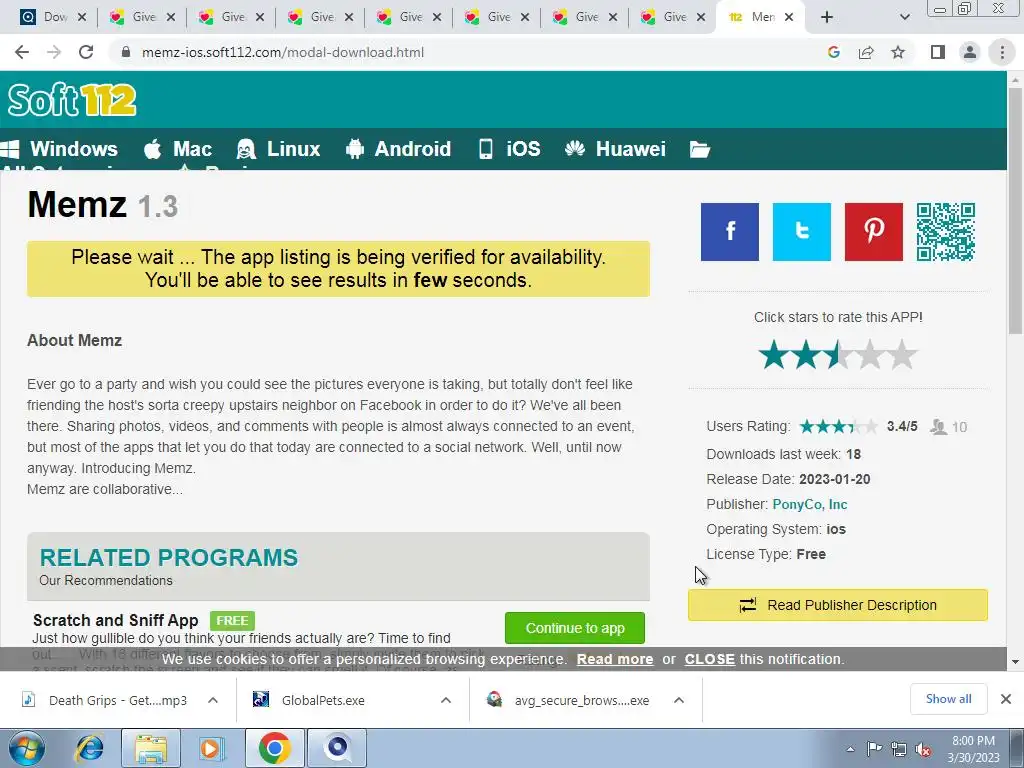This screenshot has height=768, width=1024.
Task: Open Windows Media Player from taskbar
Action: (x=211, y=748)
